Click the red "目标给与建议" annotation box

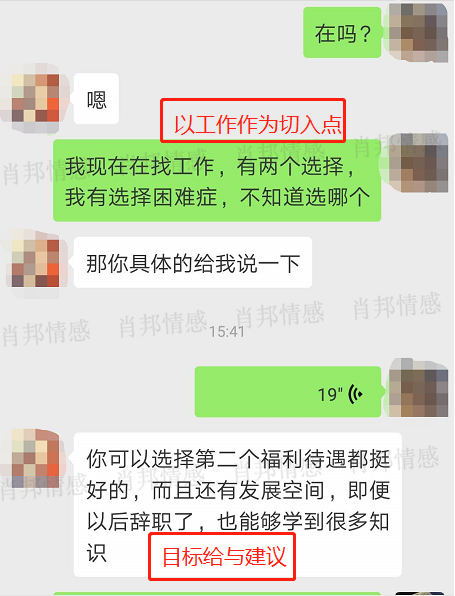222,556
